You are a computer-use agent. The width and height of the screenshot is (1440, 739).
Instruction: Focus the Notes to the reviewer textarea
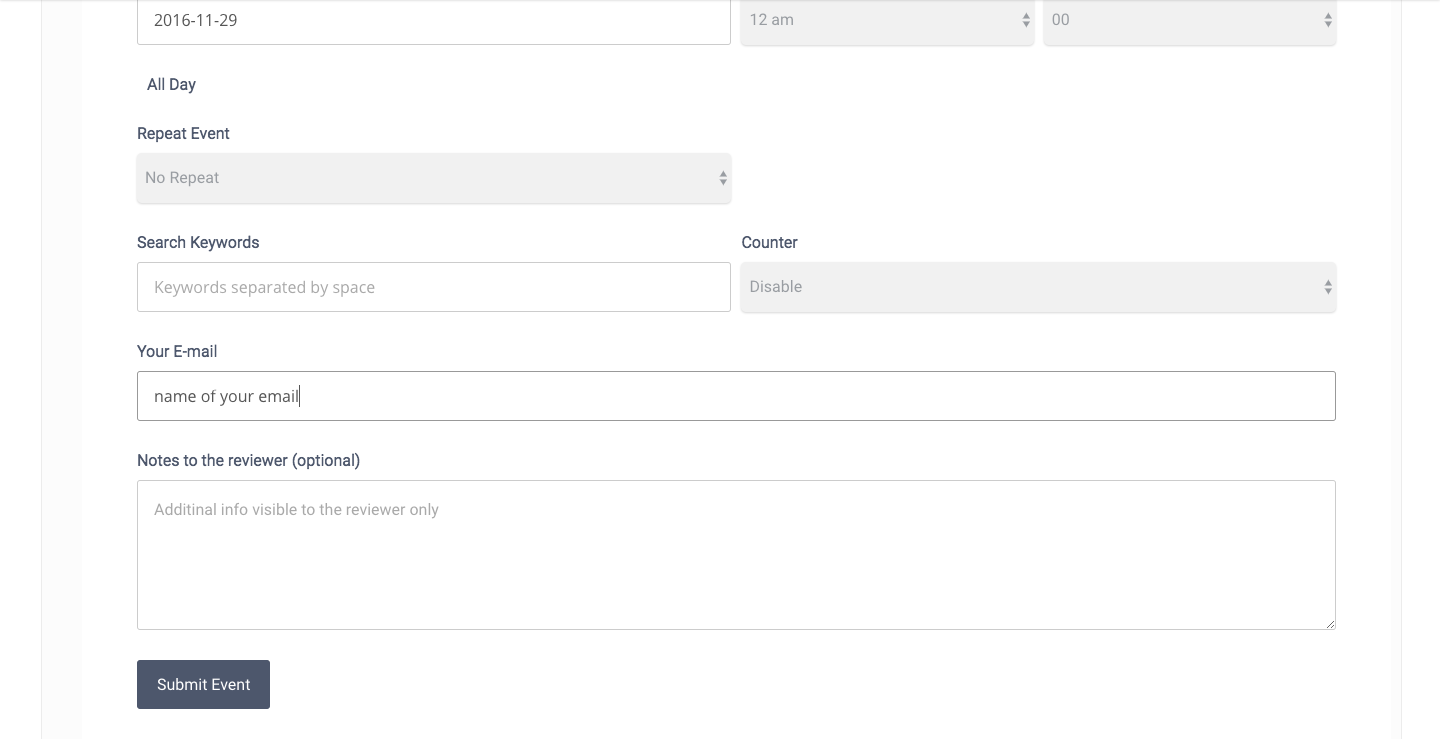pos(736,555)
